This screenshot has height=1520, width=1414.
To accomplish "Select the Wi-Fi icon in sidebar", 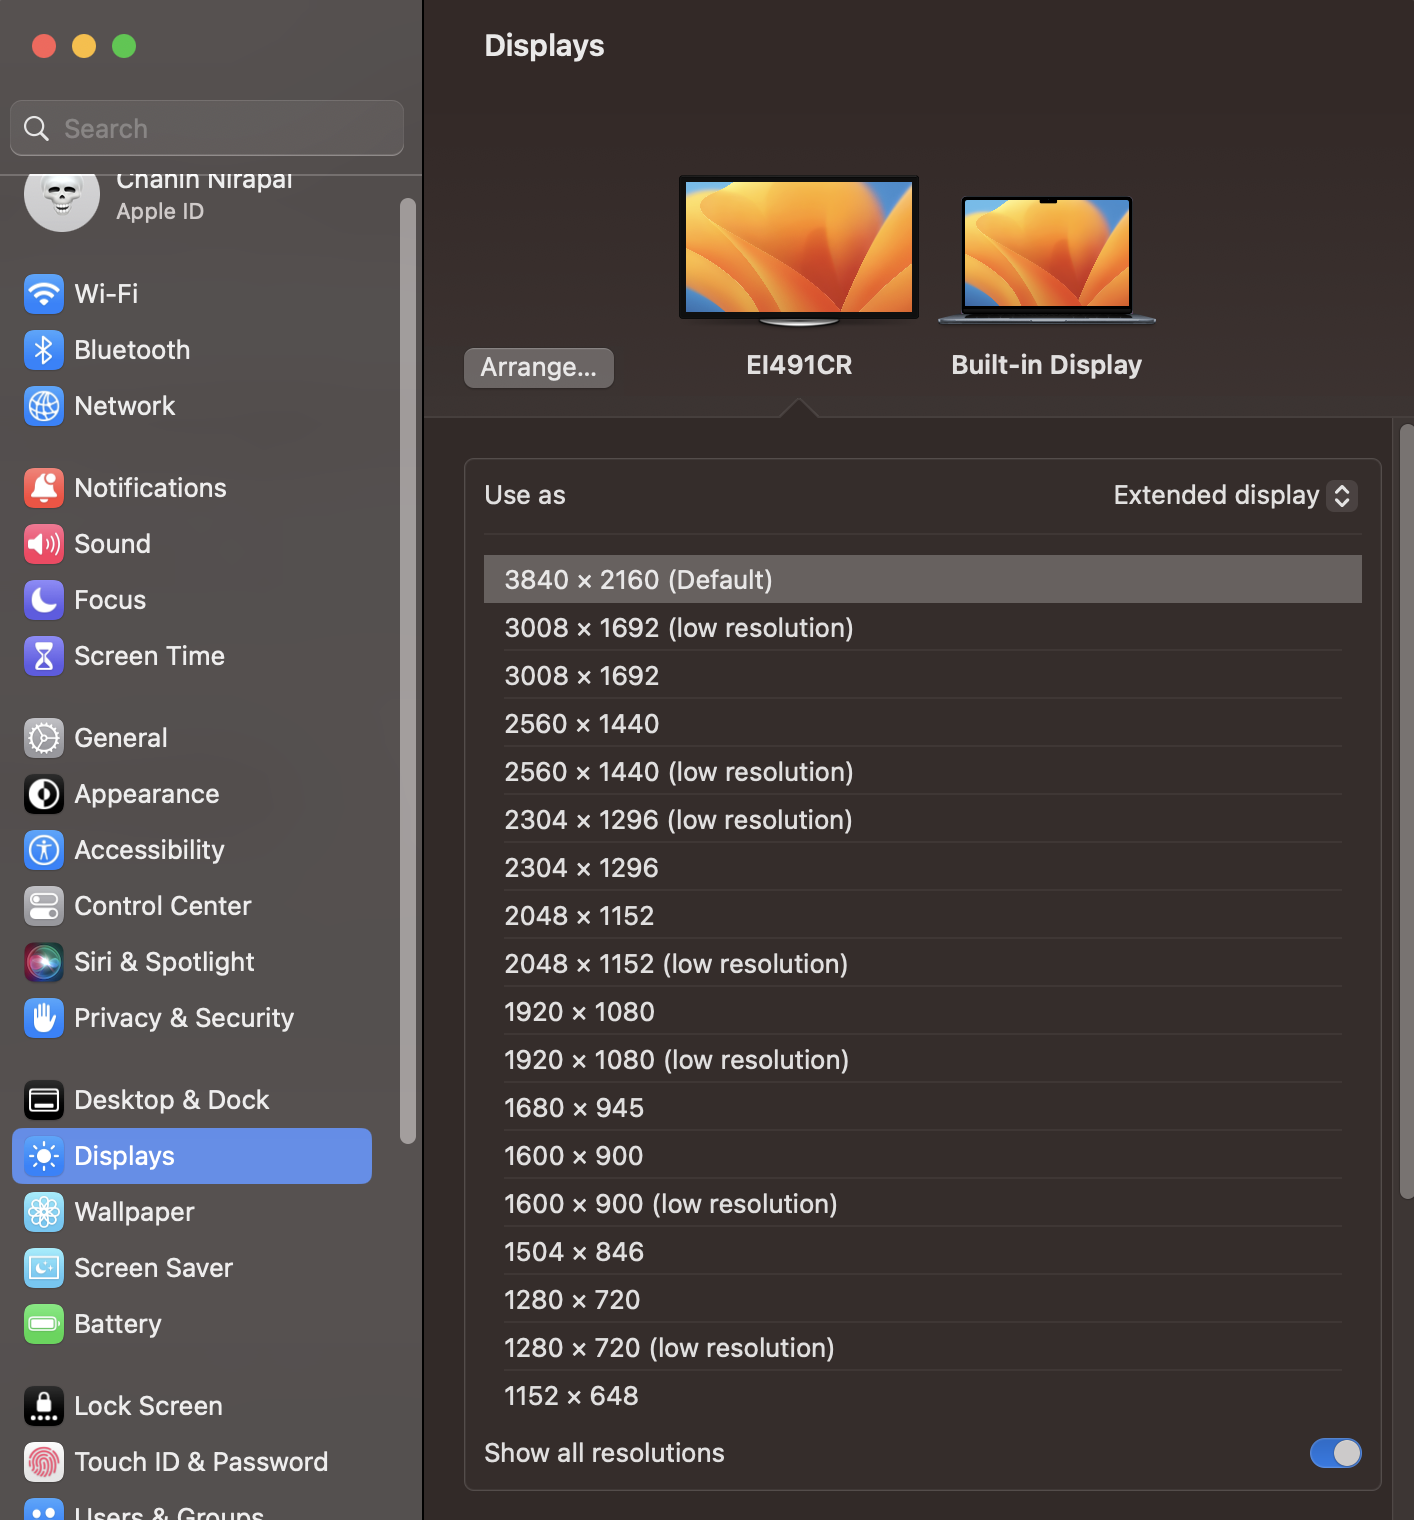I will 44,294.
